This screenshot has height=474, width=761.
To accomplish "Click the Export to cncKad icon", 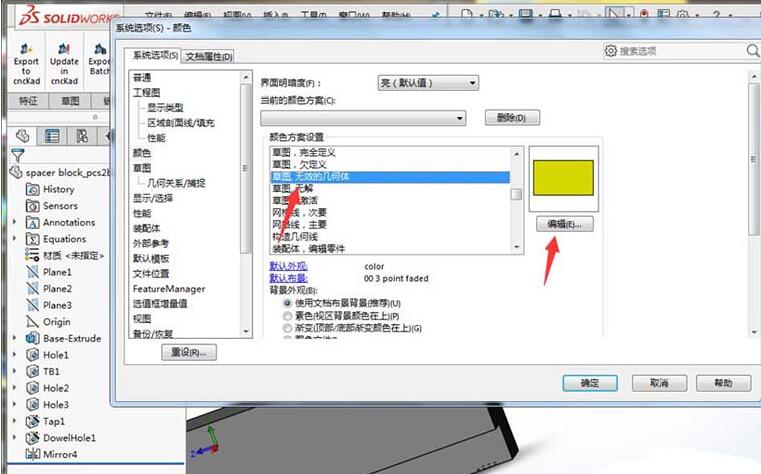I will pos(26,49).
